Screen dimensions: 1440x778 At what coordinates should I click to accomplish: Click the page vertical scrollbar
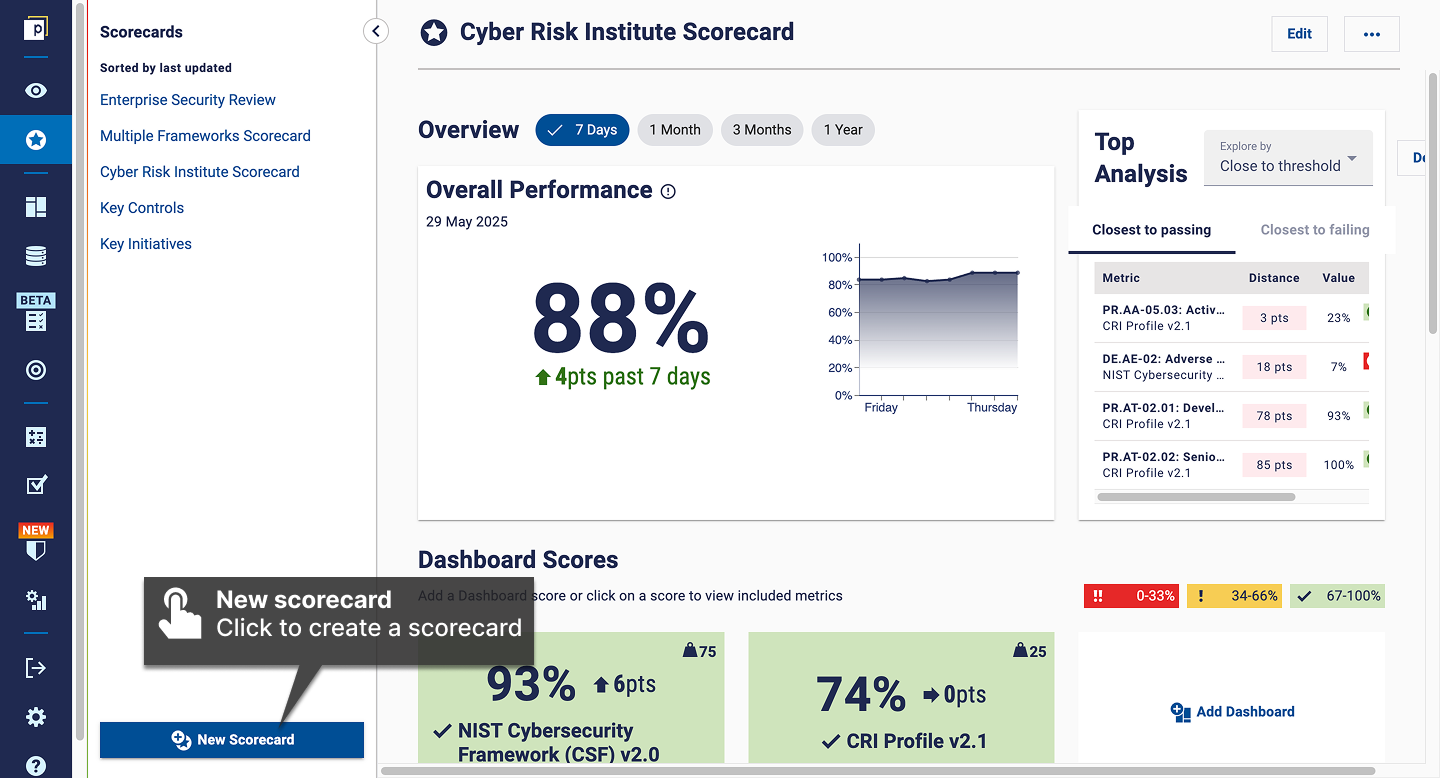point(1432,205)
